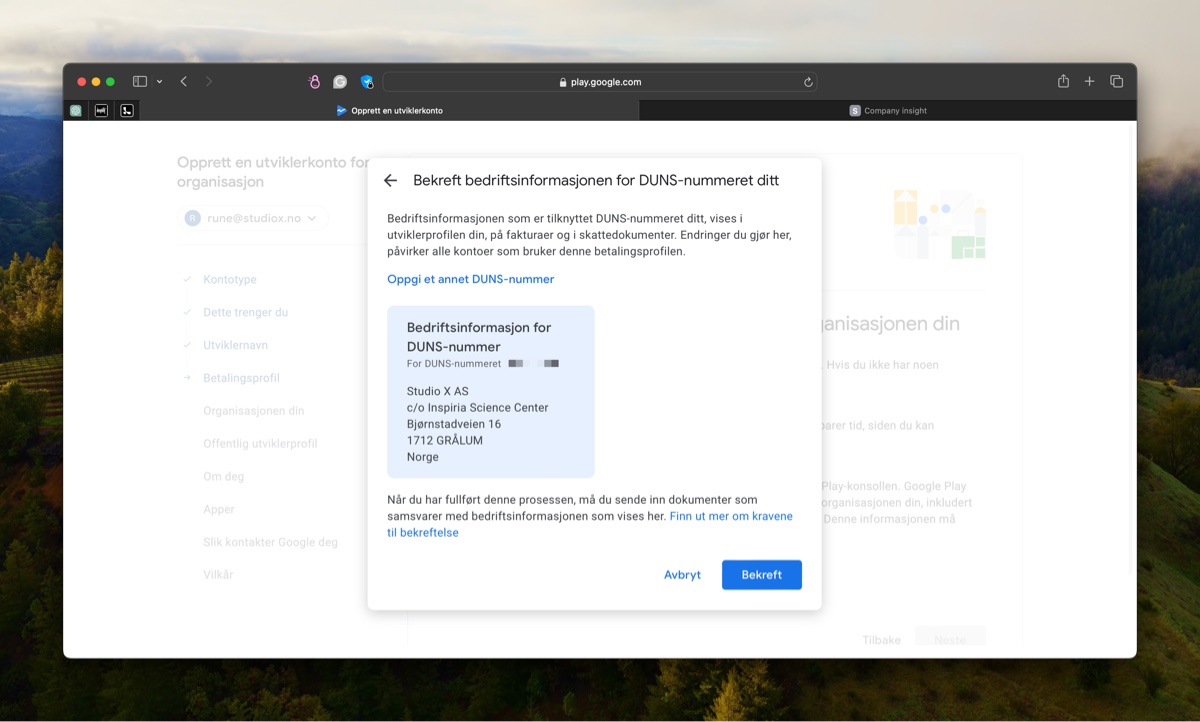Go back with the dialog's arrow icon

click(x=391, y=181)
